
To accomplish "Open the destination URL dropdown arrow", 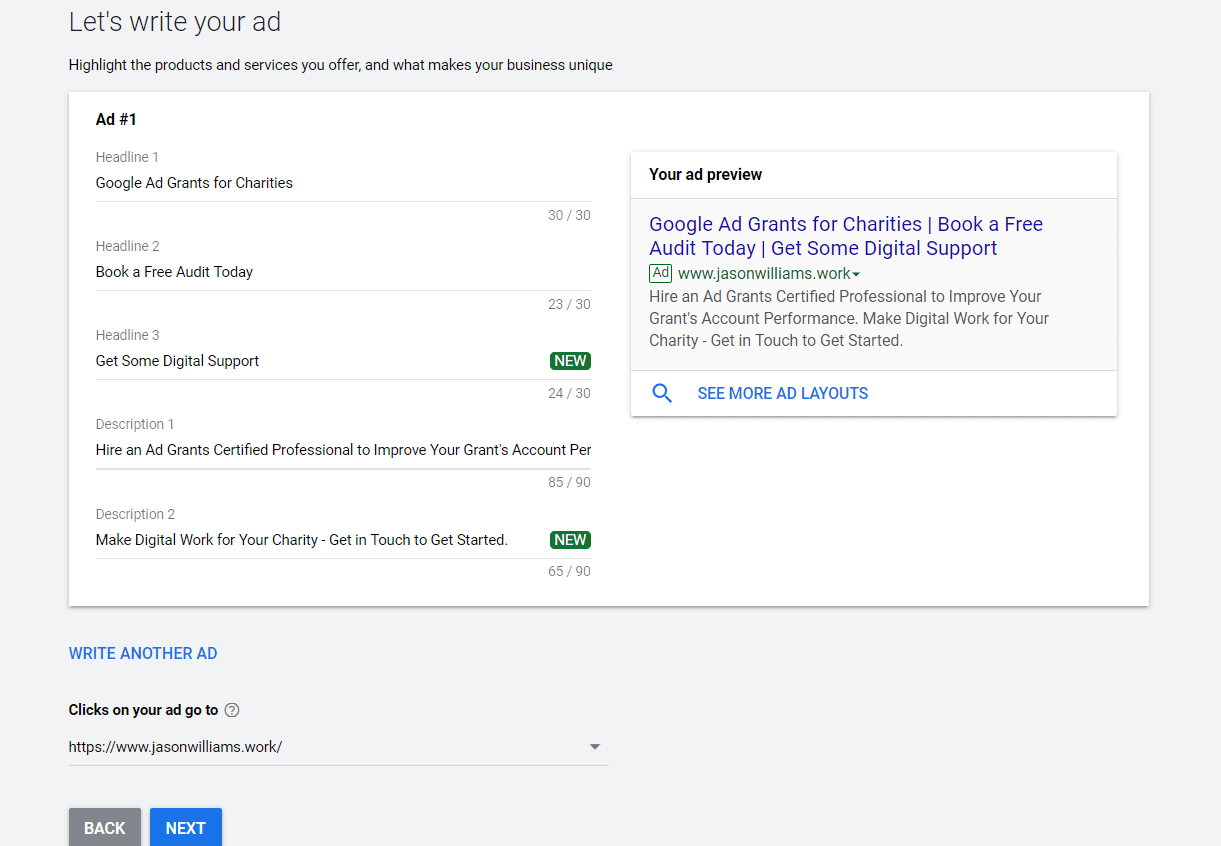I will (594, 746).
